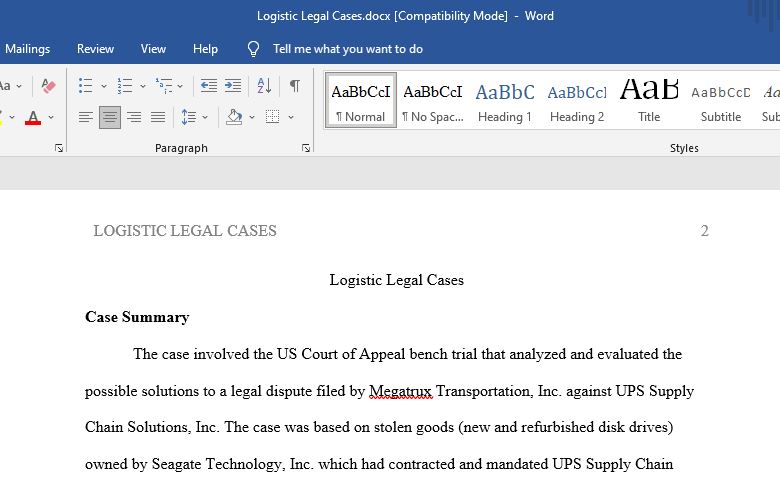Screen dimensions: 780x478
Task: Open the highlight color dropdown arrow
Action: (11, 118)
